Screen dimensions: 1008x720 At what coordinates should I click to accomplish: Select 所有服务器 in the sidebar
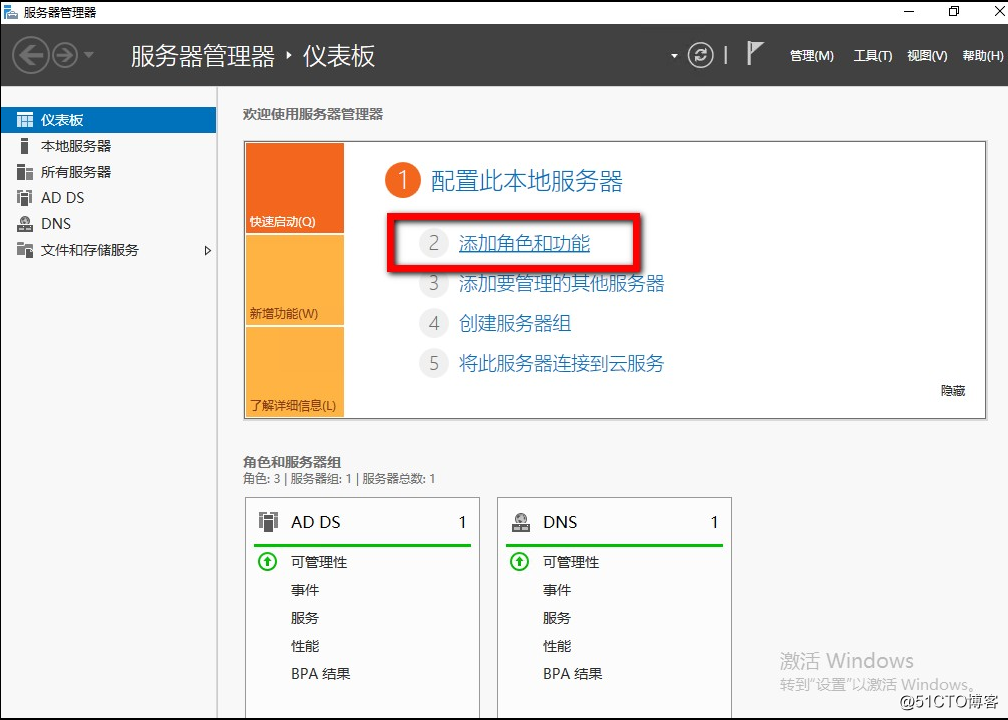point(109,172)
